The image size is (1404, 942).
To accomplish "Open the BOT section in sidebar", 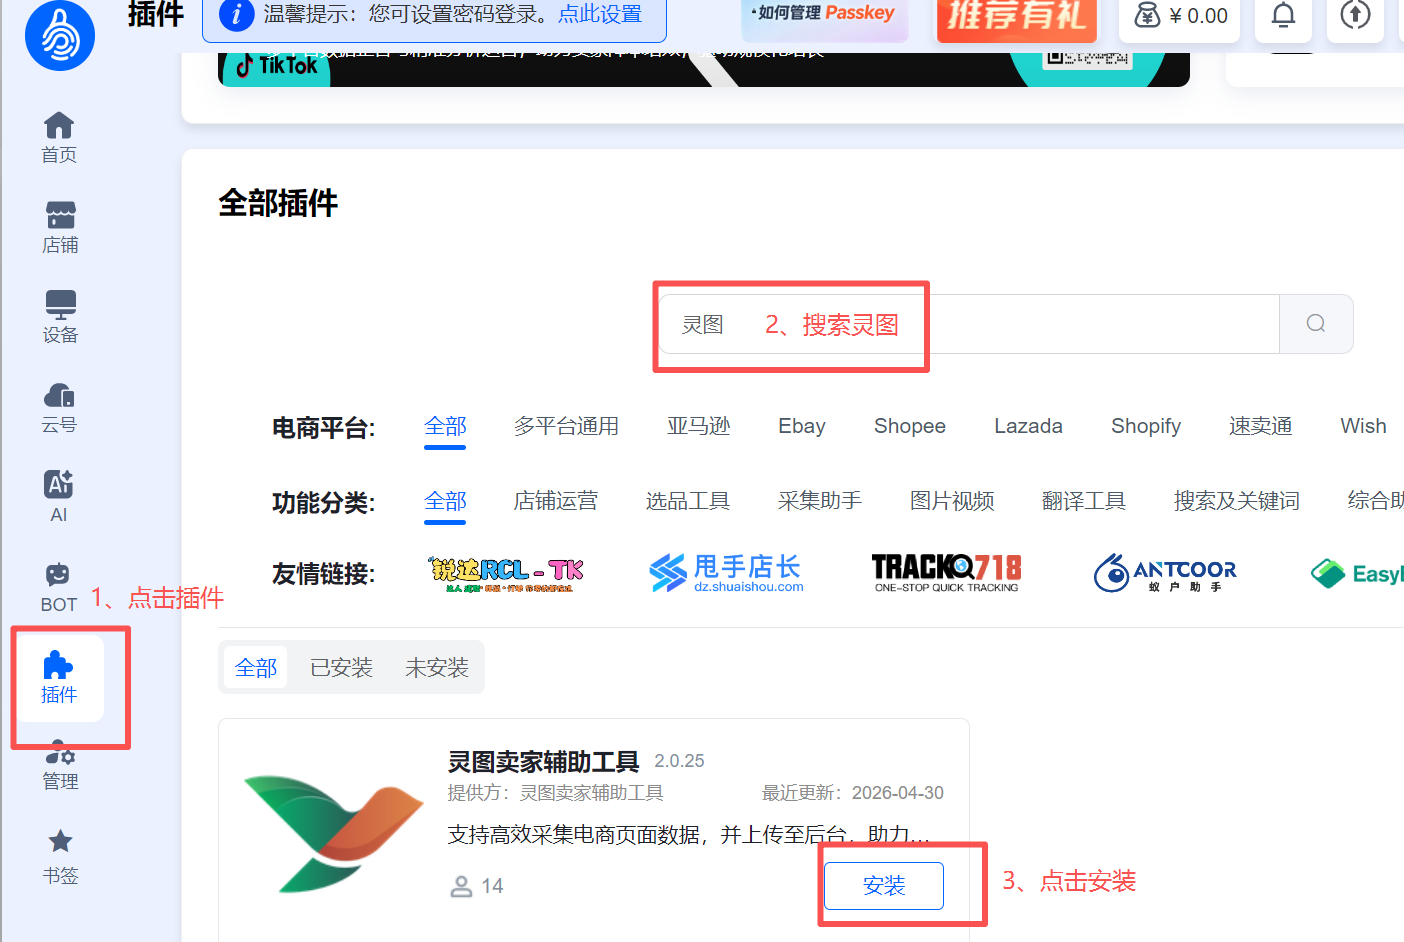I will coord(59,587).
